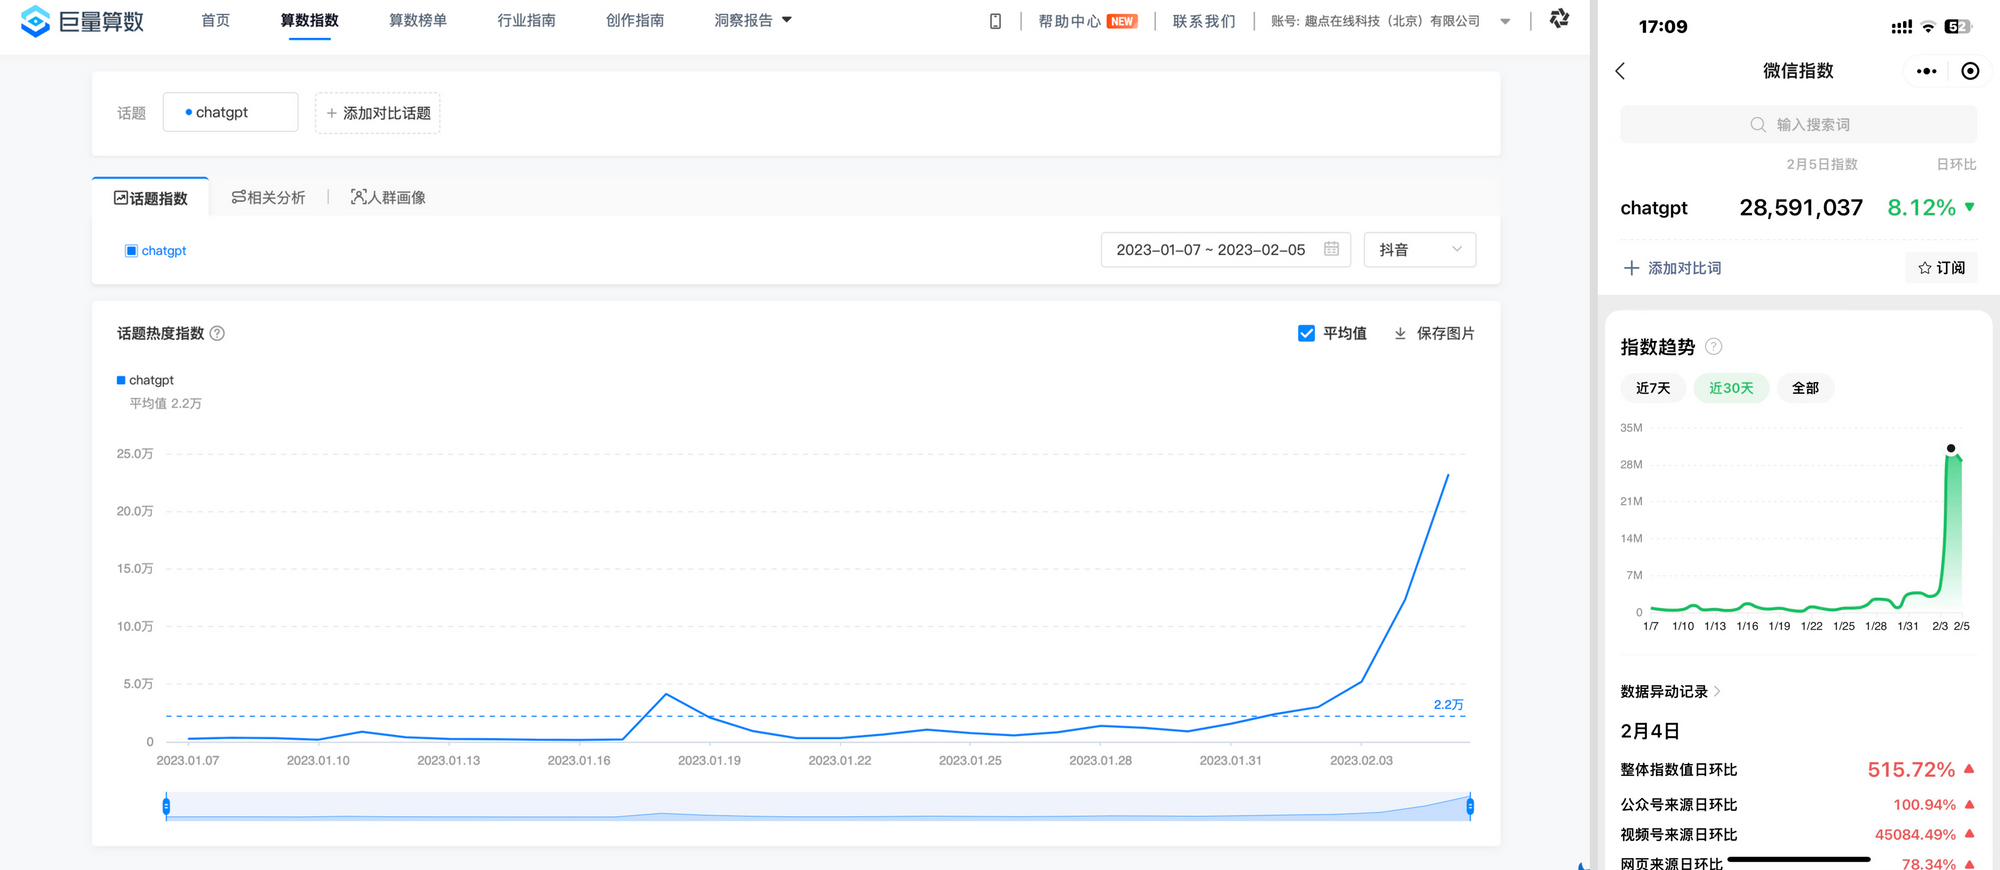
Task: Click the search magnifier icon in 微信指数
Action: point(1757,125)
